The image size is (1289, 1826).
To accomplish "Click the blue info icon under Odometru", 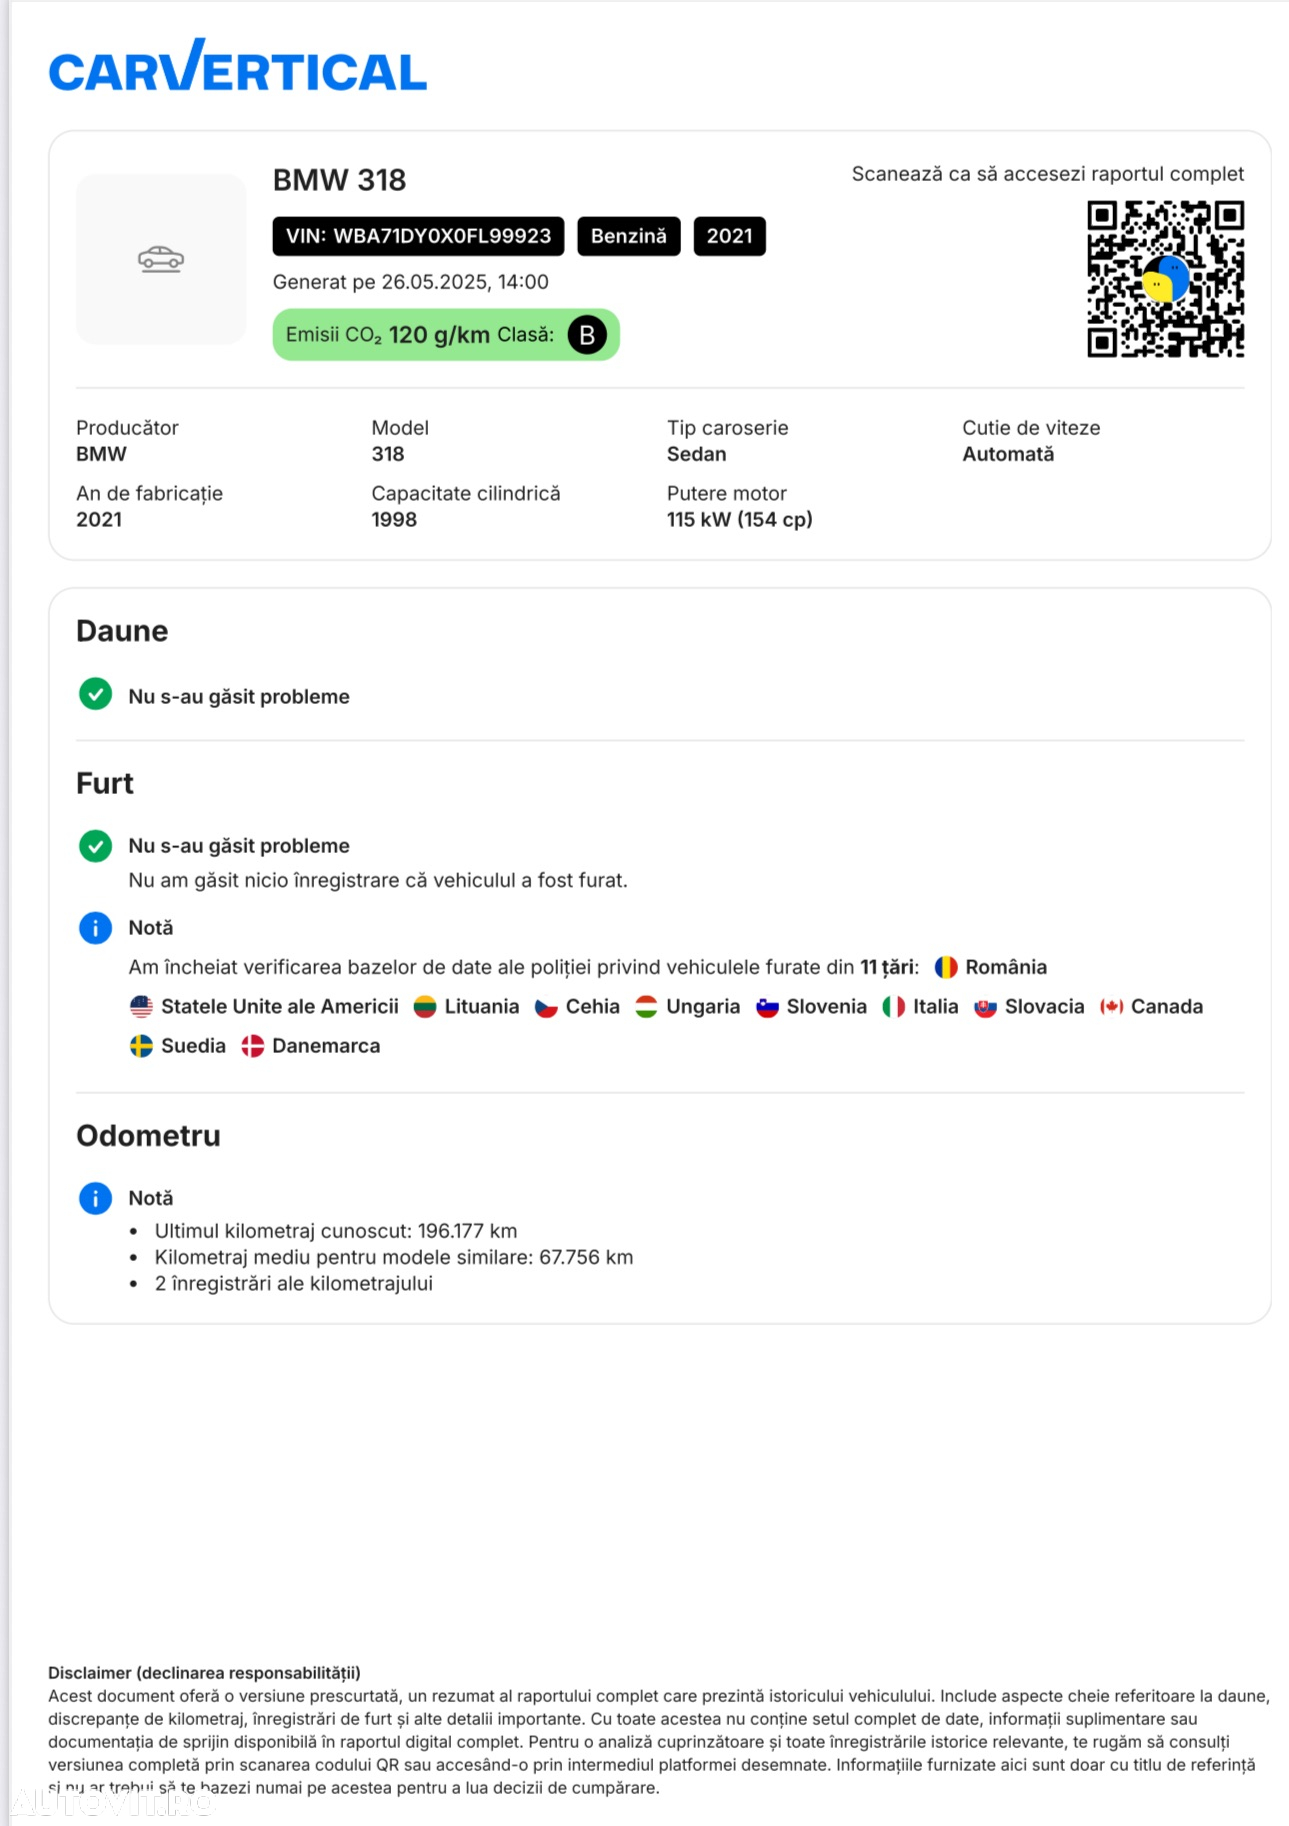I will coord(95,1198).
